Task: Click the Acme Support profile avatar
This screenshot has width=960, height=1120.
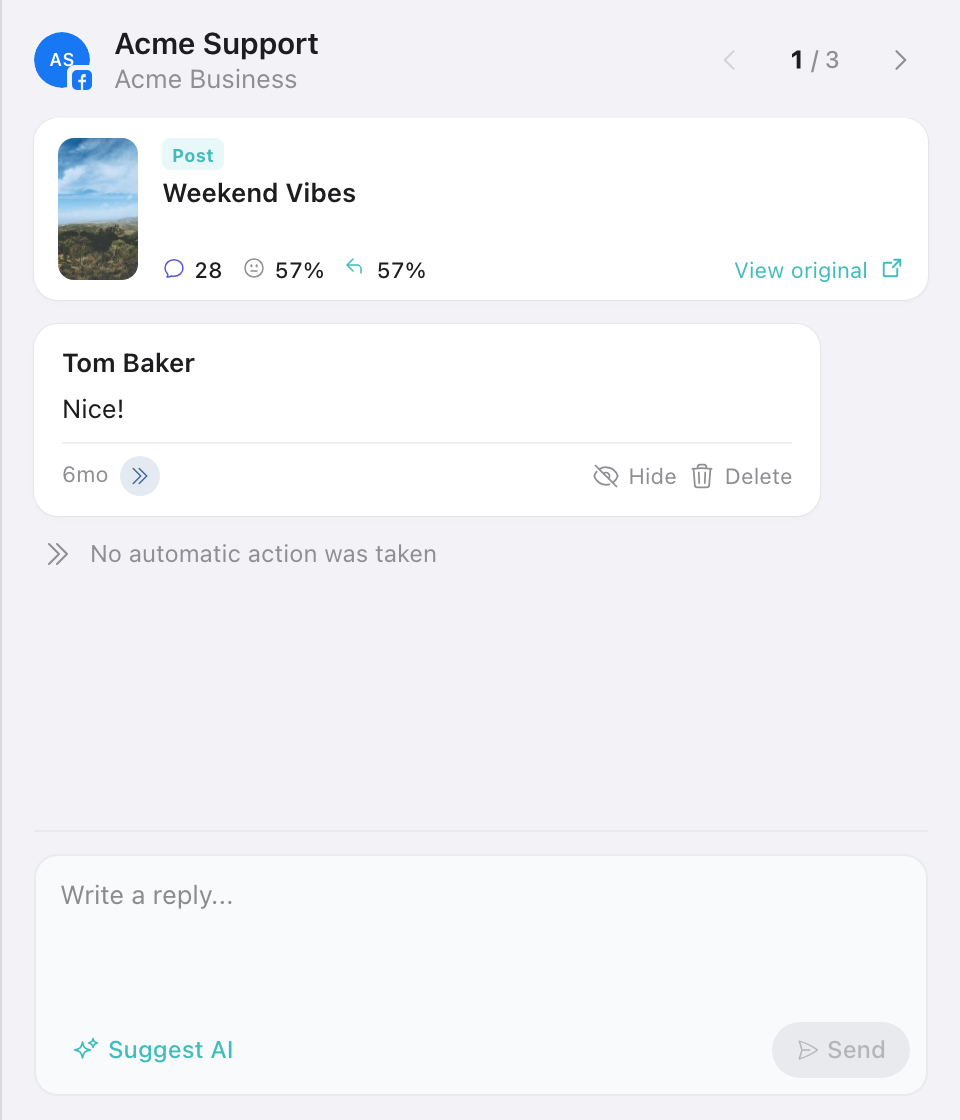Action: [62, 60]
